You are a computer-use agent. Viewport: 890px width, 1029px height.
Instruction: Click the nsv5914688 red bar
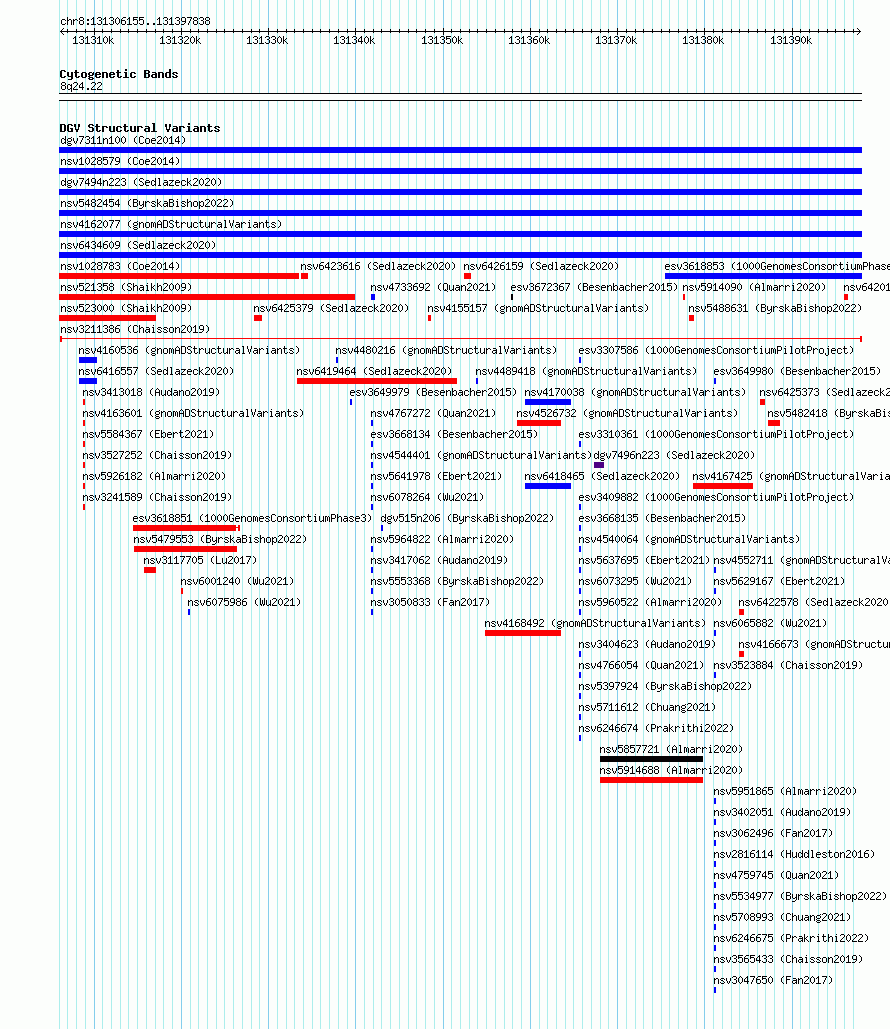(651, 780)
